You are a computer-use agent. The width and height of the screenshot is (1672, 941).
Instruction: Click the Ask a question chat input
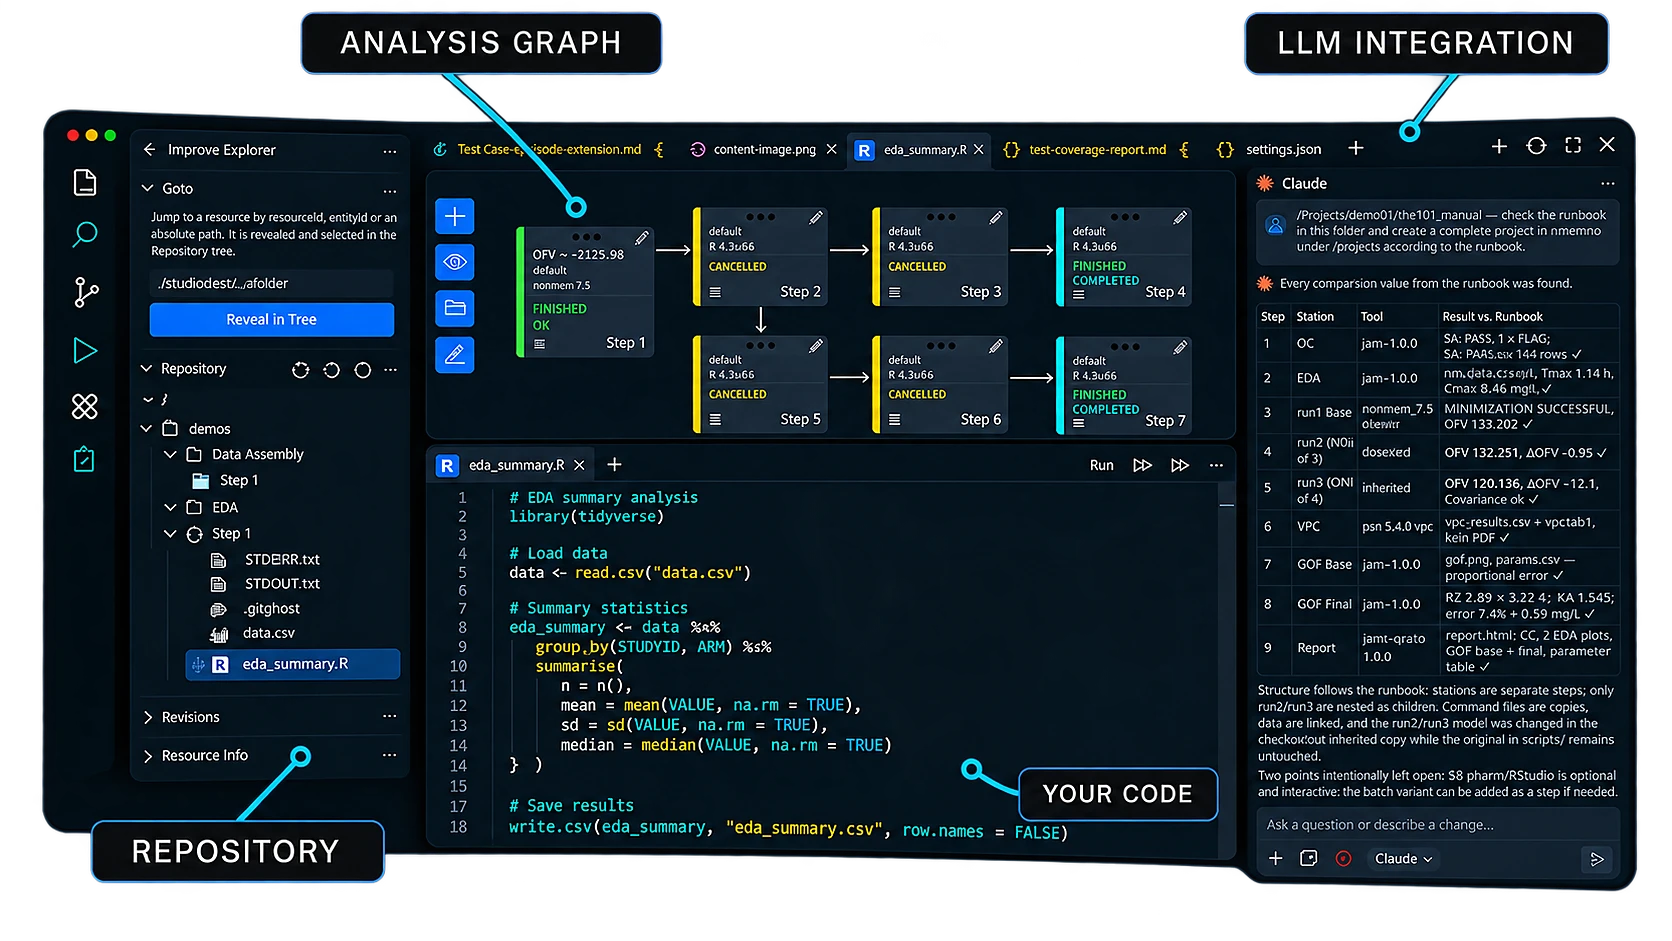click(1437, 825)
